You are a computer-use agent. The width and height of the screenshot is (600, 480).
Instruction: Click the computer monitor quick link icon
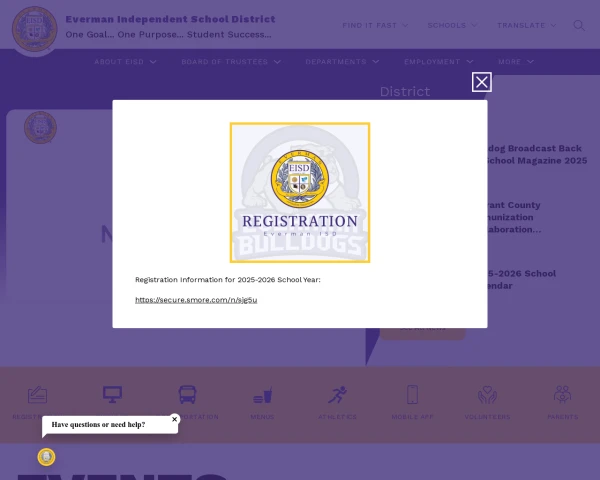112,395
